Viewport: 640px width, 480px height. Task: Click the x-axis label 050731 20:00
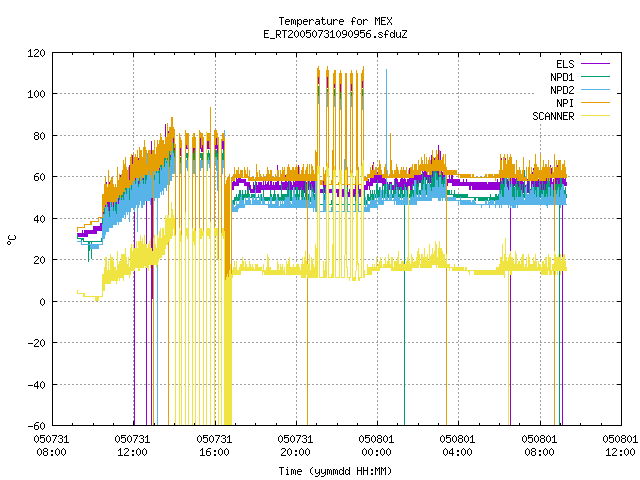click(x=295, y=446)
